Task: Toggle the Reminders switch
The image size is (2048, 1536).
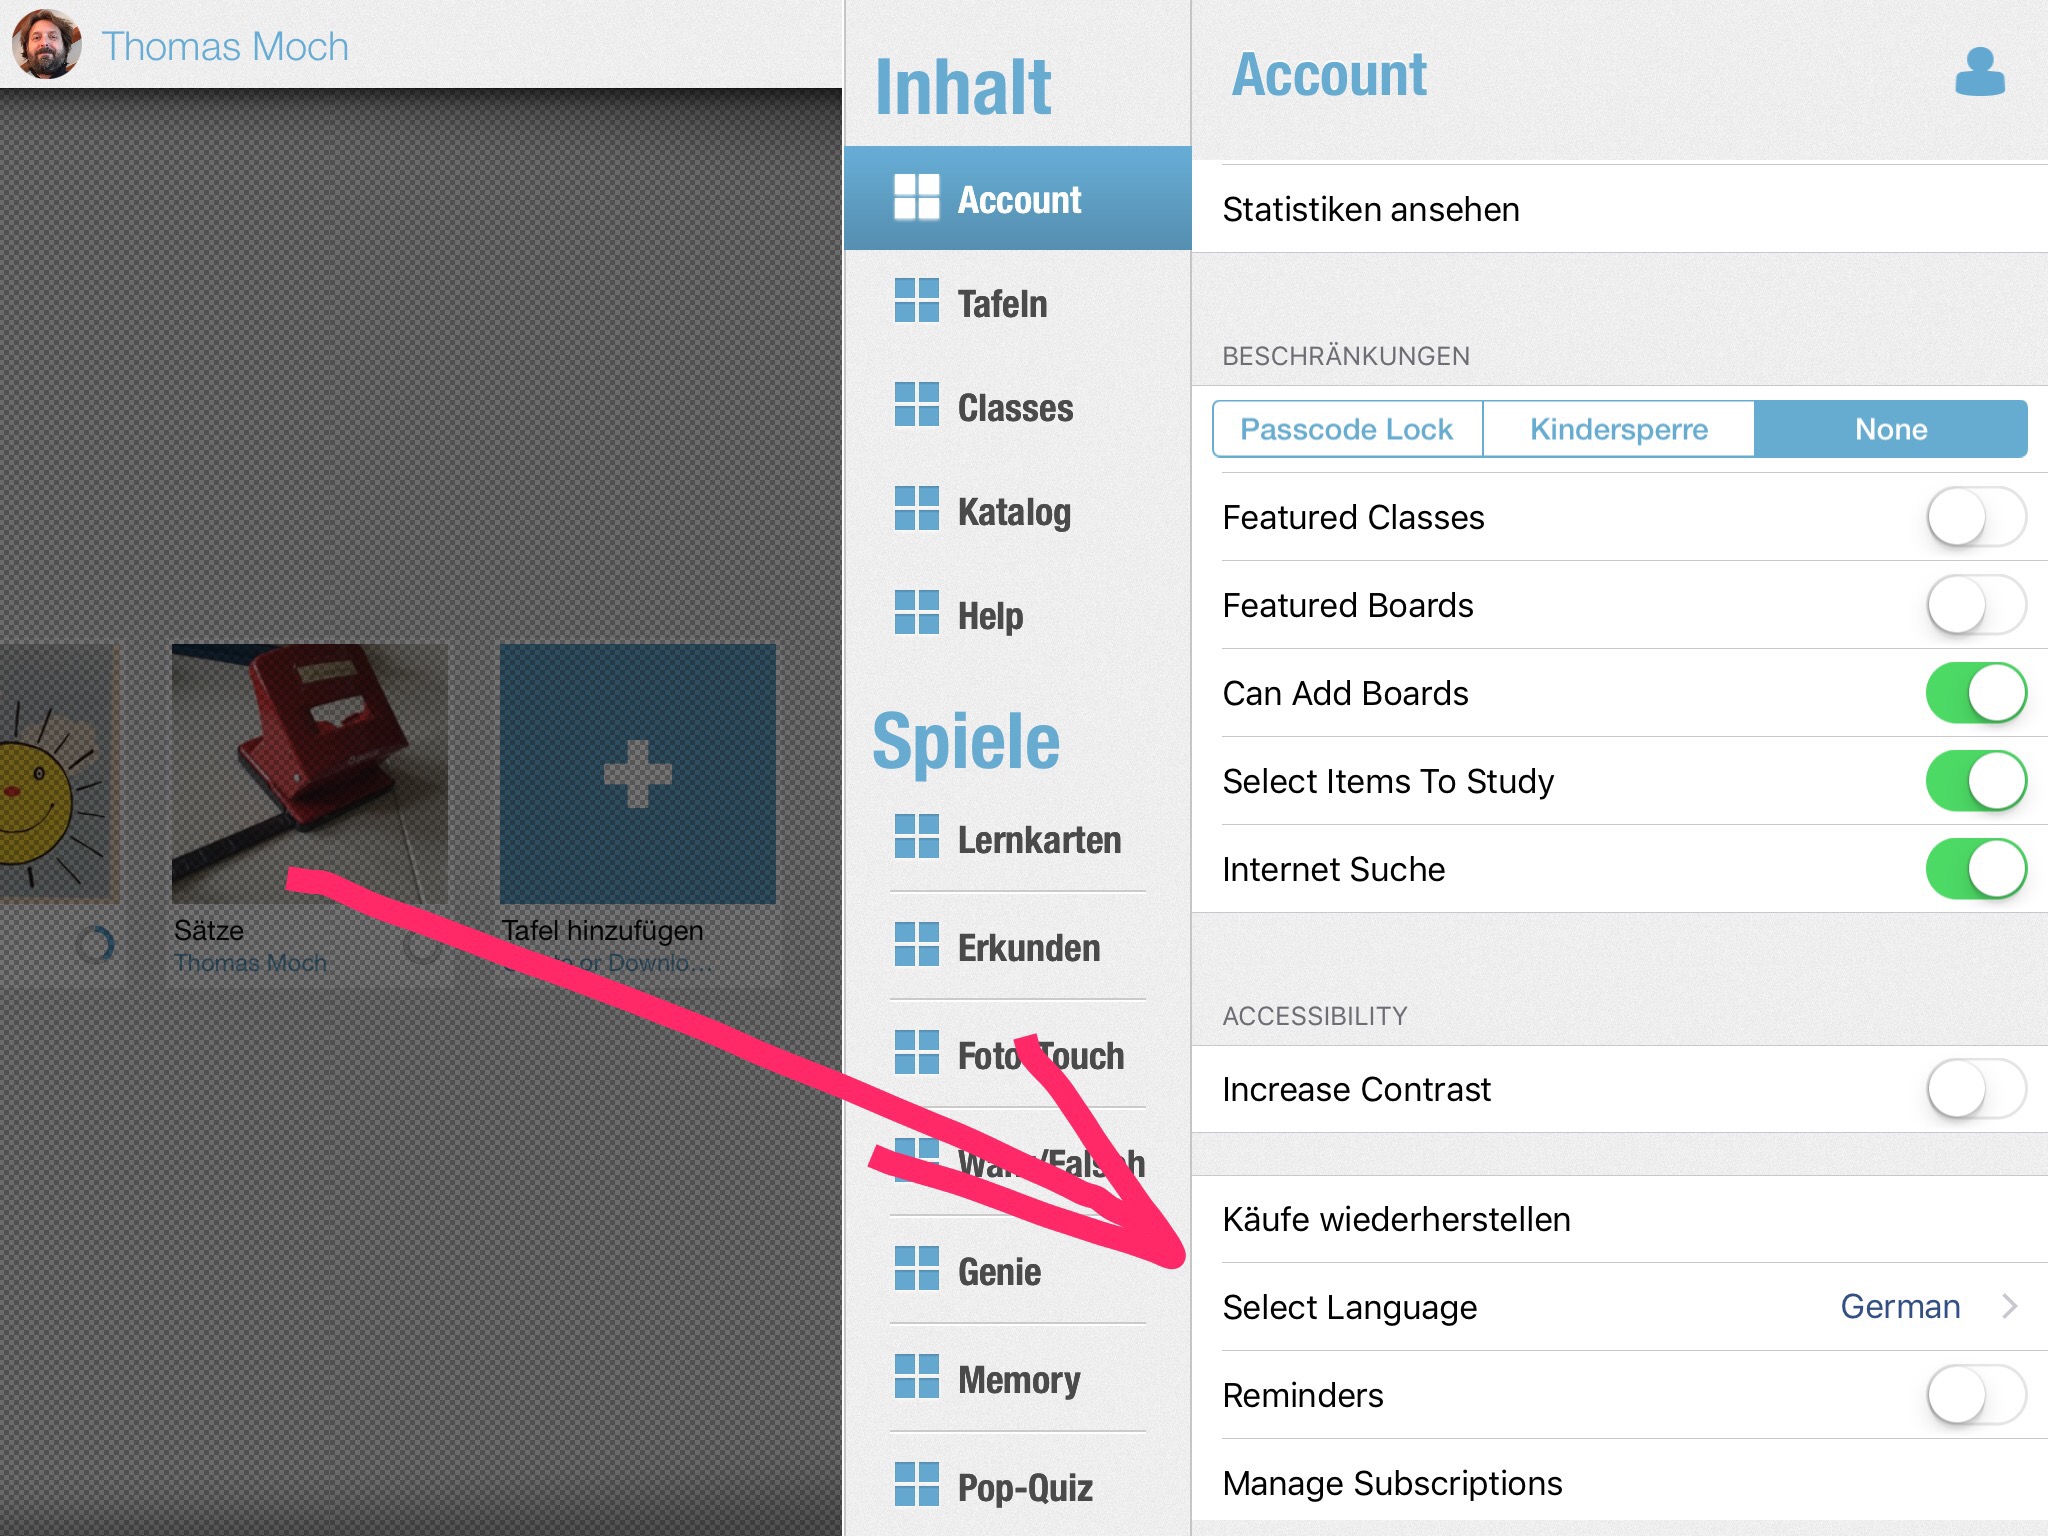Action: pyautogui.click(x=1976, y=1395)
